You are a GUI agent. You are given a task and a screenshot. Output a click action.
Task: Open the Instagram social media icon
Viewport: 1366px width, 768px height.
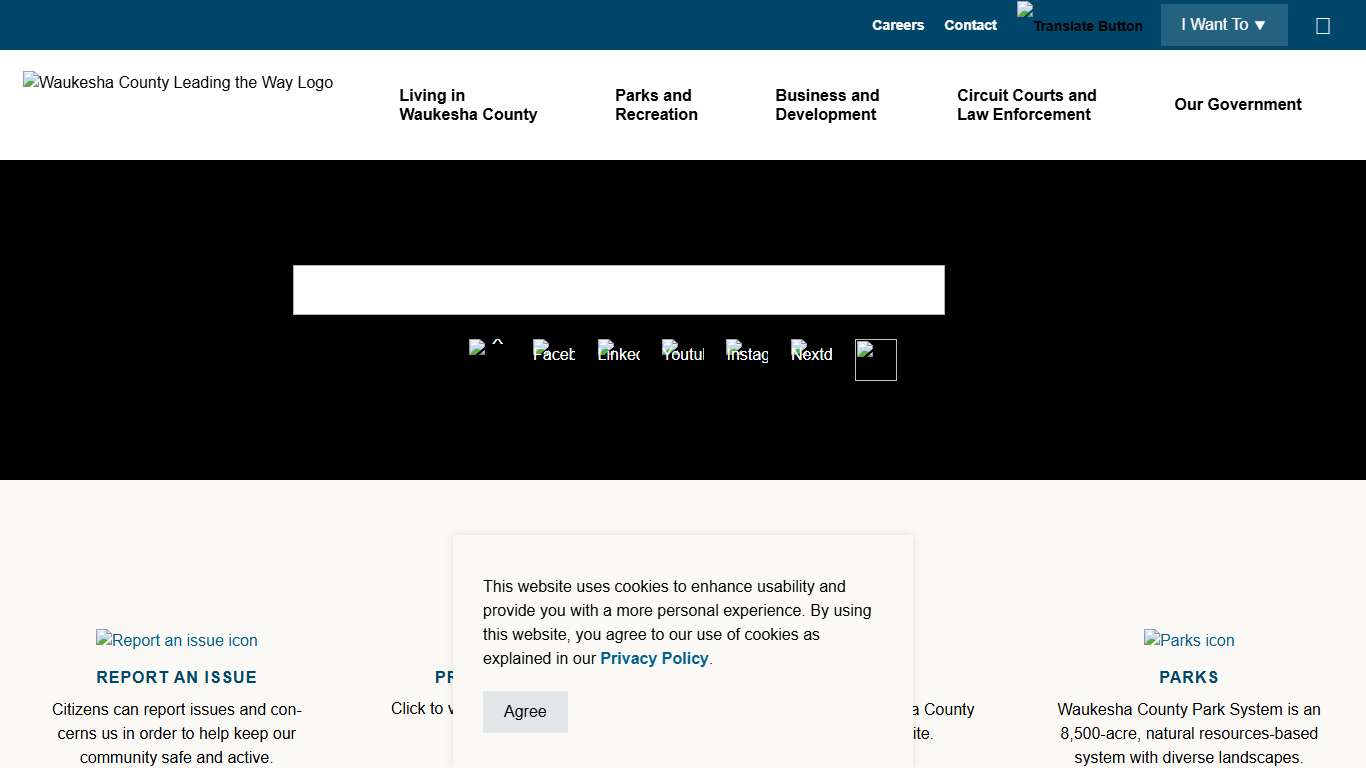click(747, 354)
